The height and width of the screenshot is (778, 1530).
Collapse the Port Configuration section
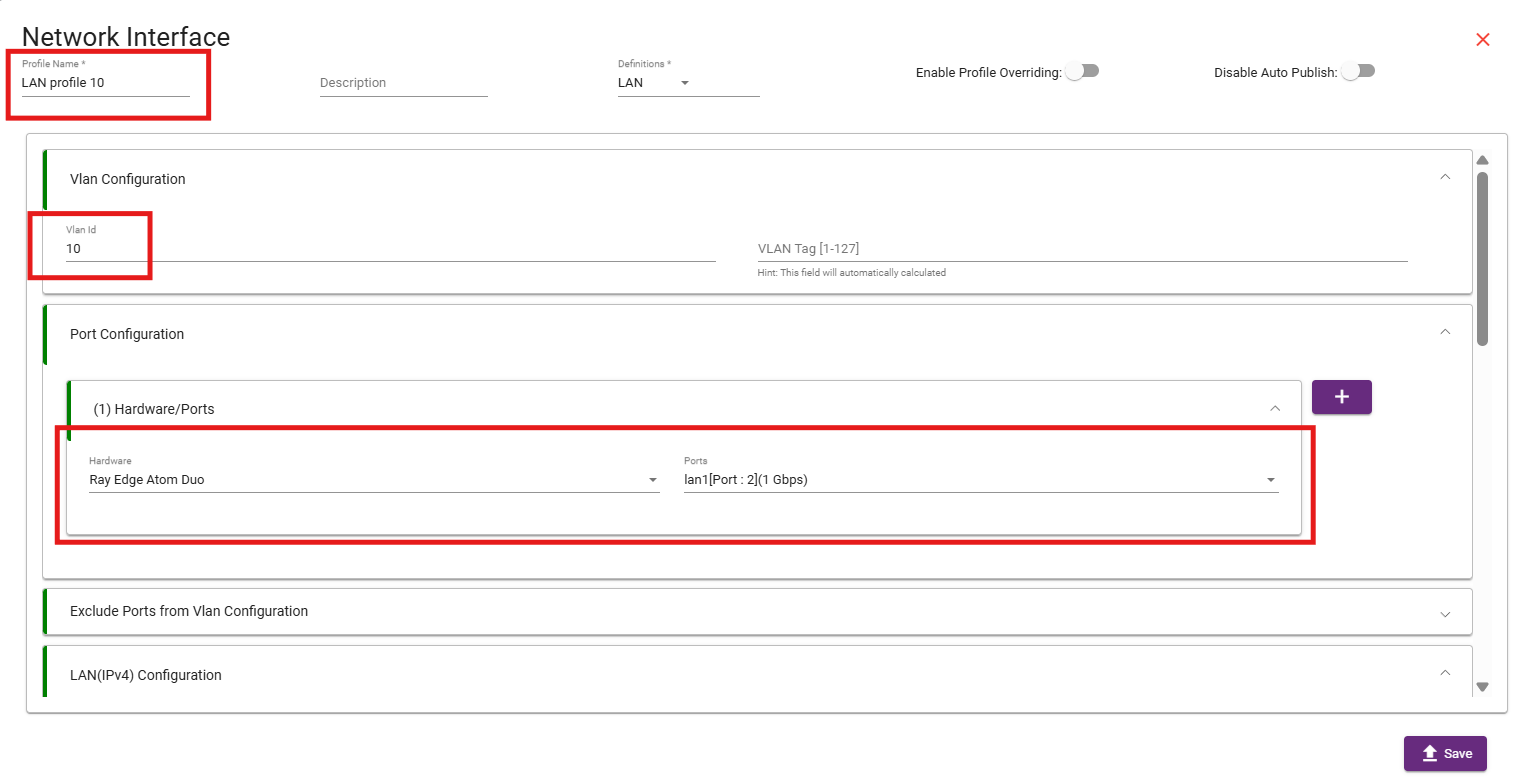1444,332
